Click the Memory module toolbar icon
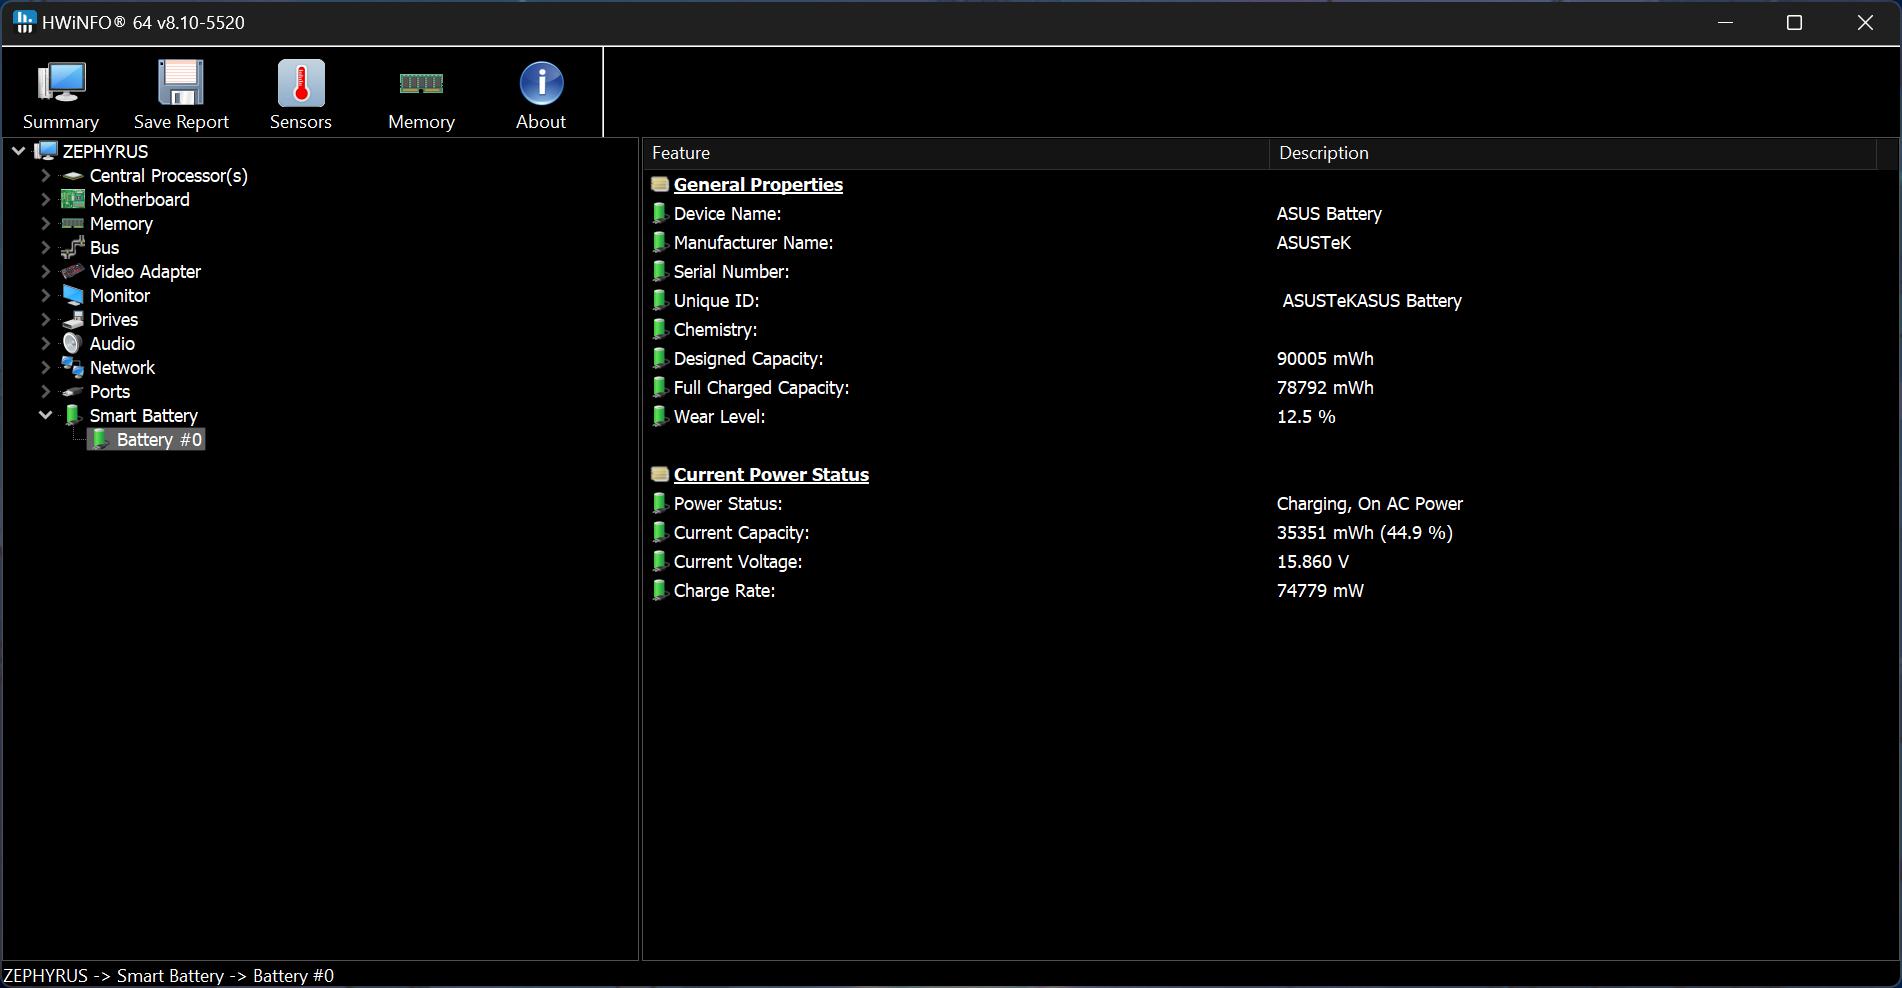Image resolution: width=1902 pixels, height=988 pixels. coord(421,84)
